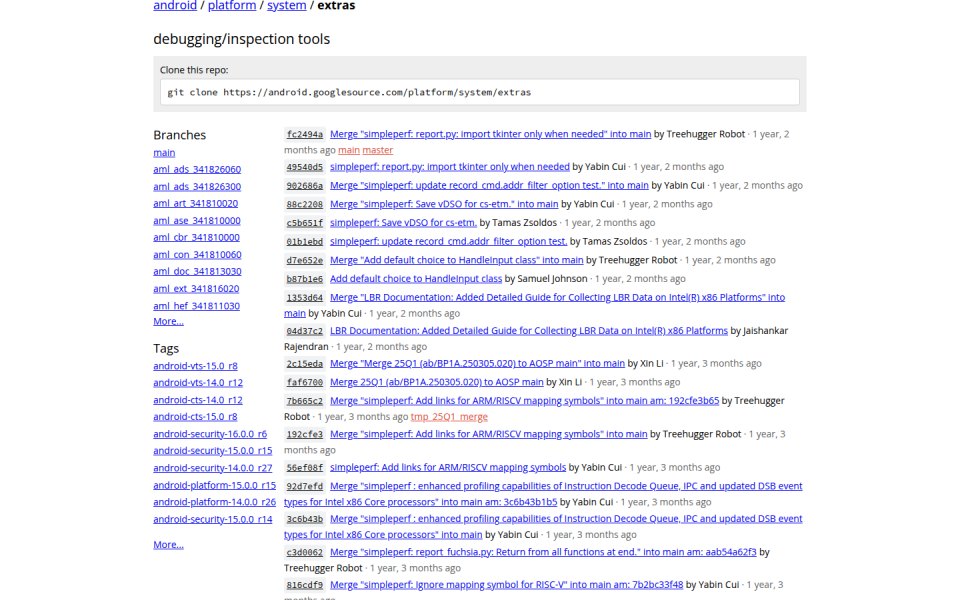Viewport: 960px width, 600px height.
Task: Open commit hash 2c15eda
Action: coord(304,364)
